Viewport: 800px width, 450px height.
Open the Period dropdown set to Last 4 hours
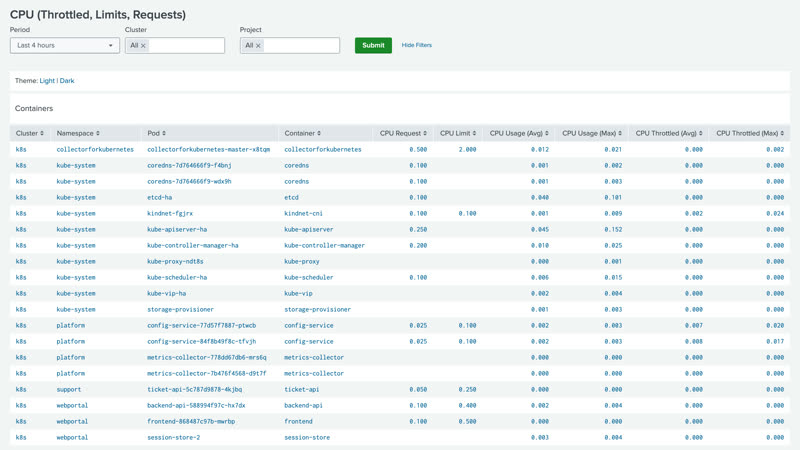[x=65, y=45]
